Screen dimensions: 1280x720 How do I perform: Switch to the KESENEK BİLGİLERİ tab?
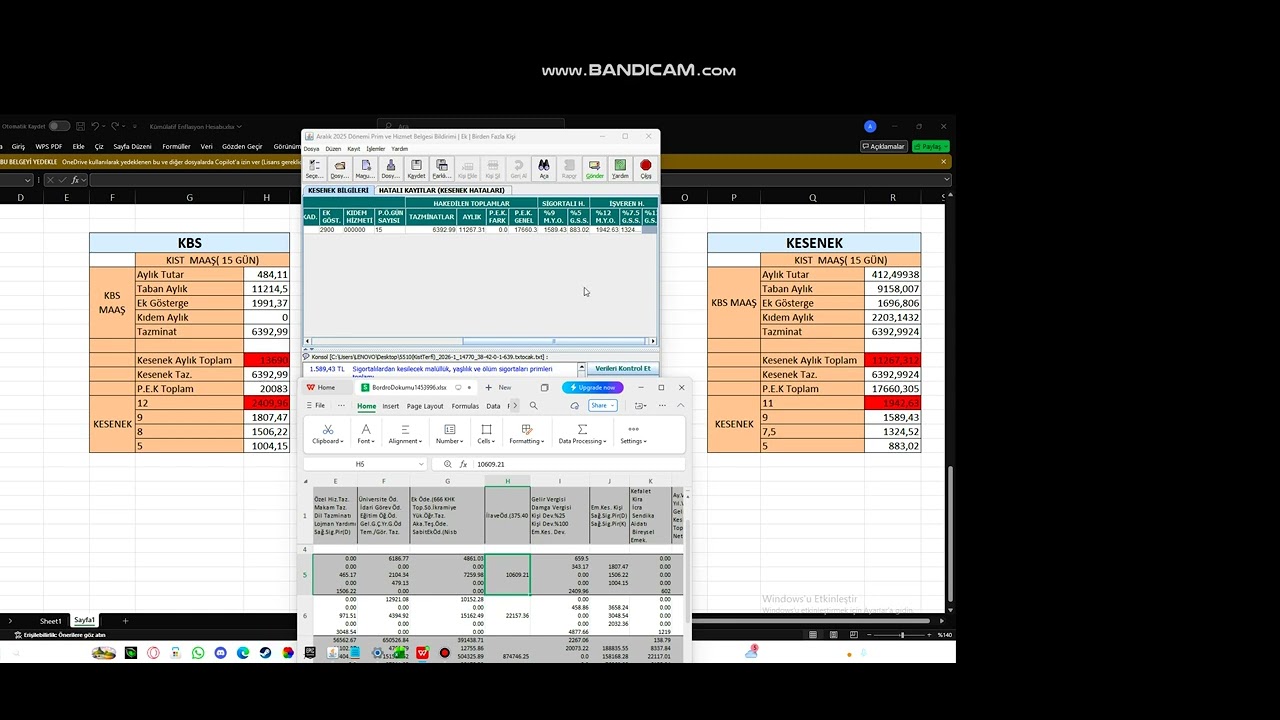pyautogui.click(x=338, y=190)
